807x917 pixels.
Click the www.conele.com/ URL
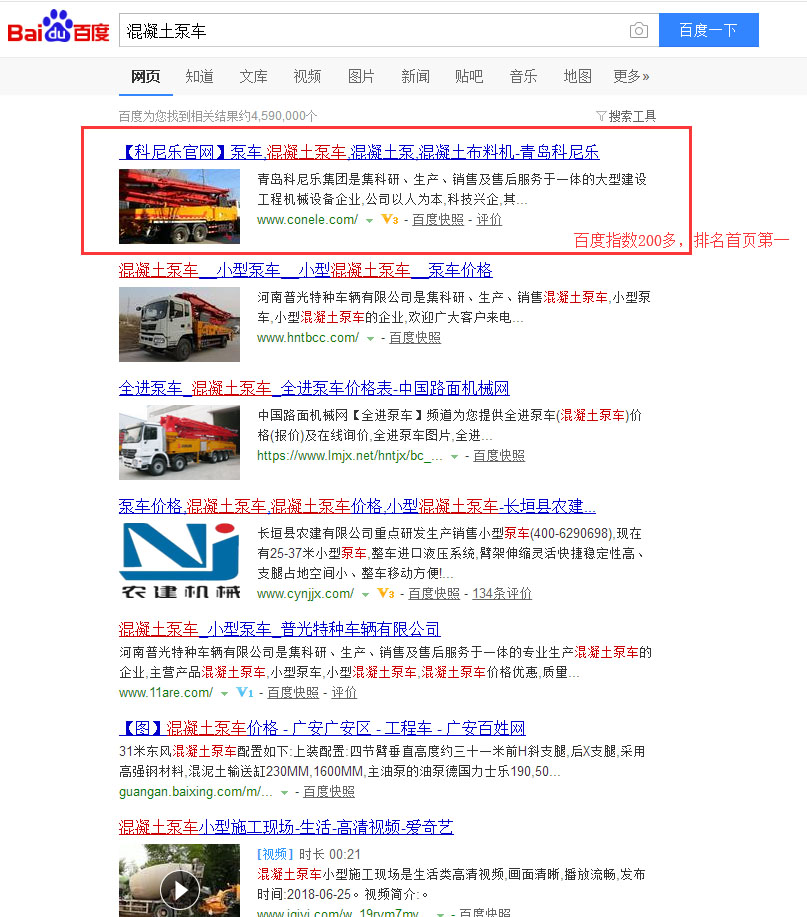(x=308, y=220)
